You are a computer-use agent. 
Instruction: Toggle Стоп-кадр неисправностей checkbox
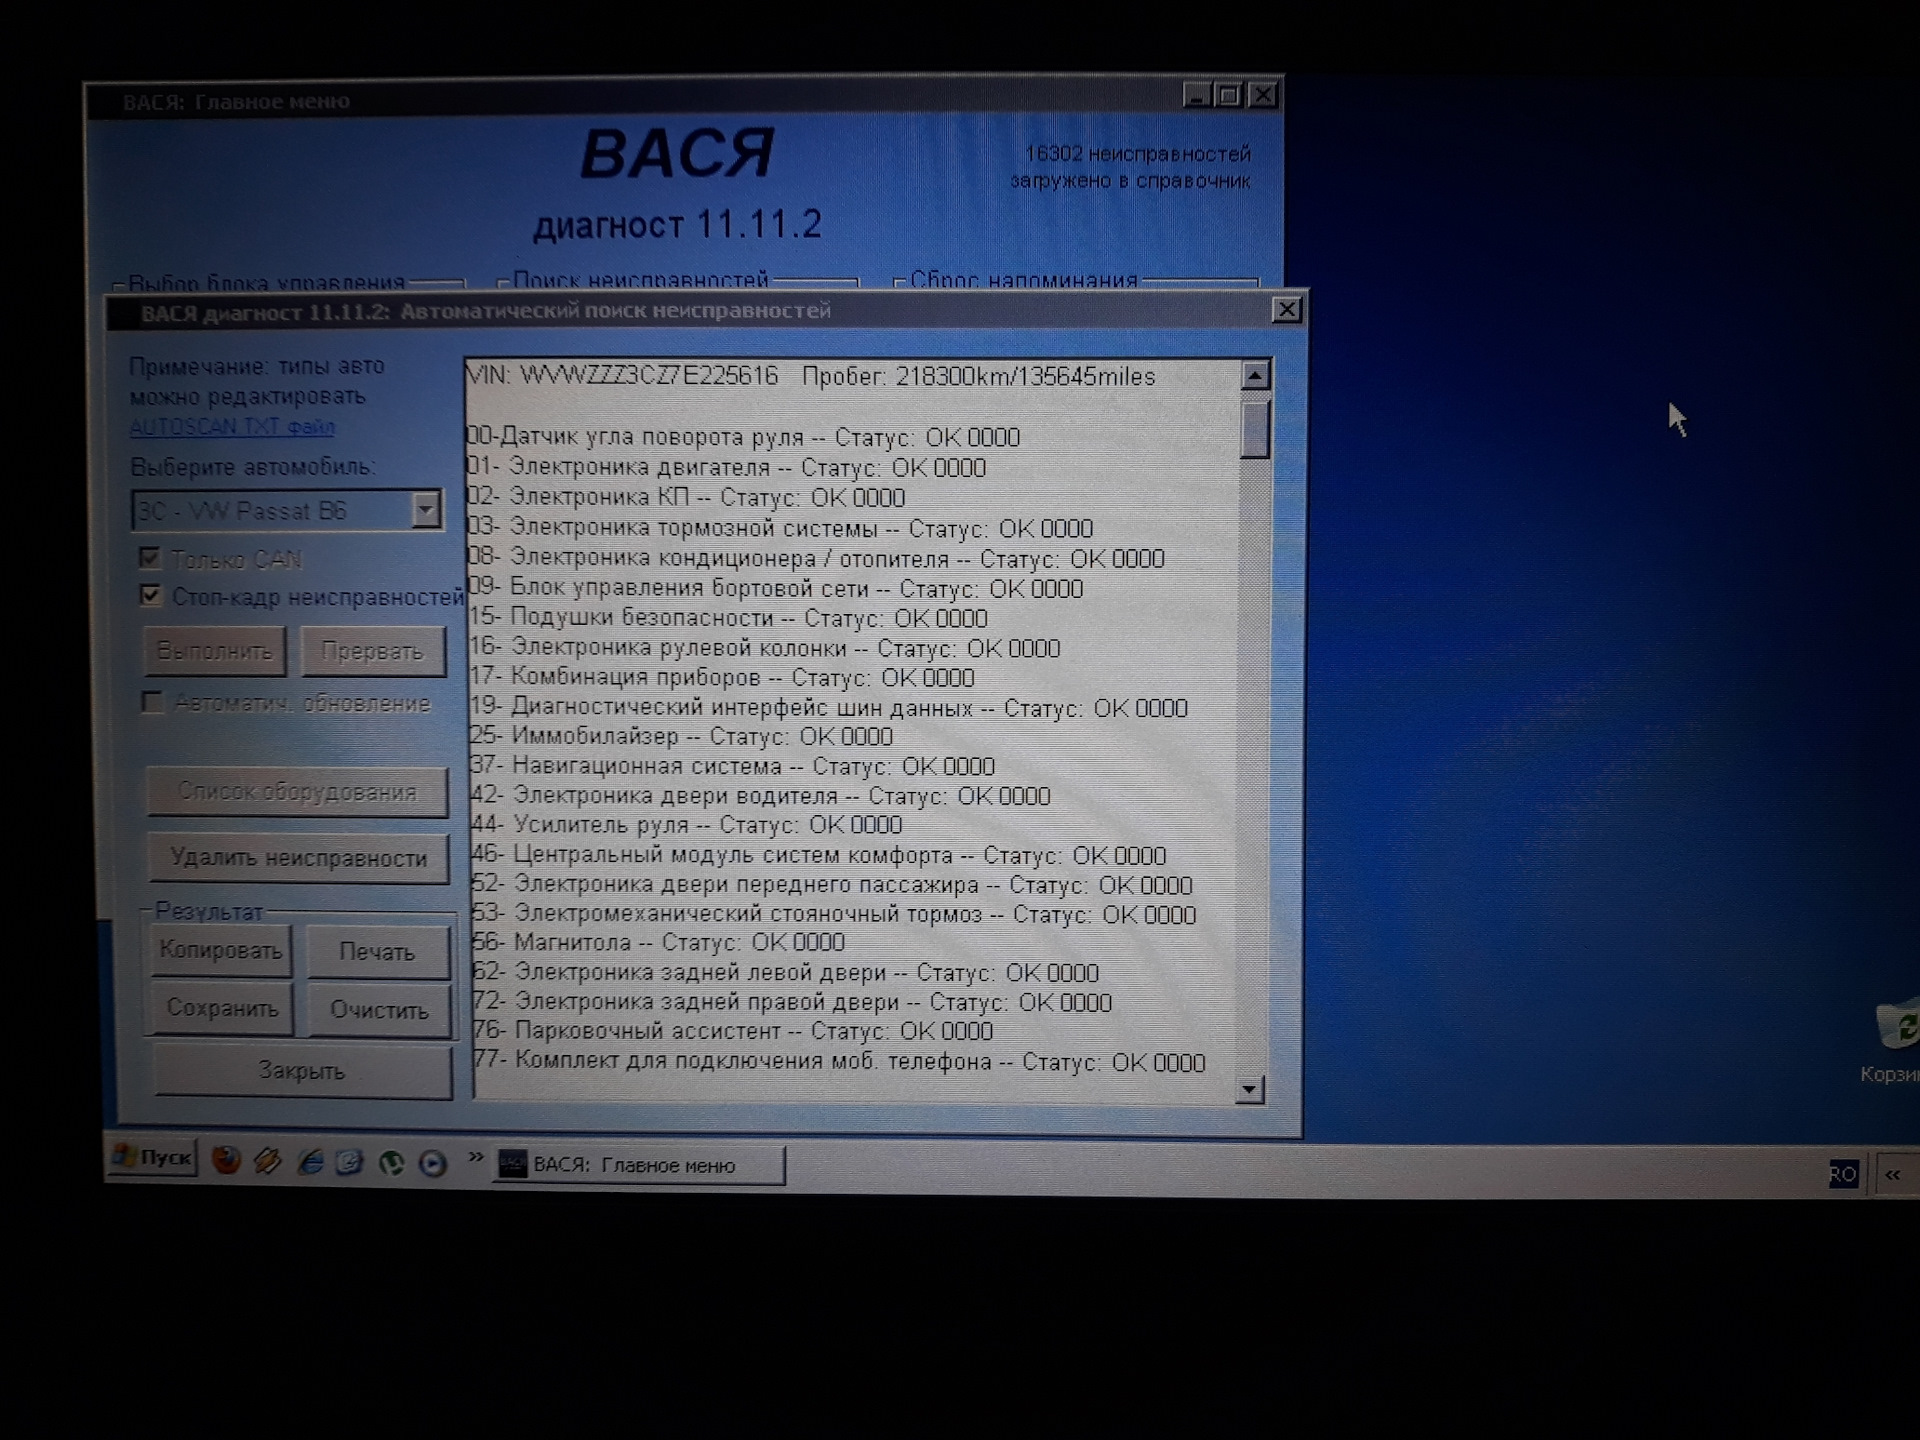pyautogui.click(x=150, y=596)
